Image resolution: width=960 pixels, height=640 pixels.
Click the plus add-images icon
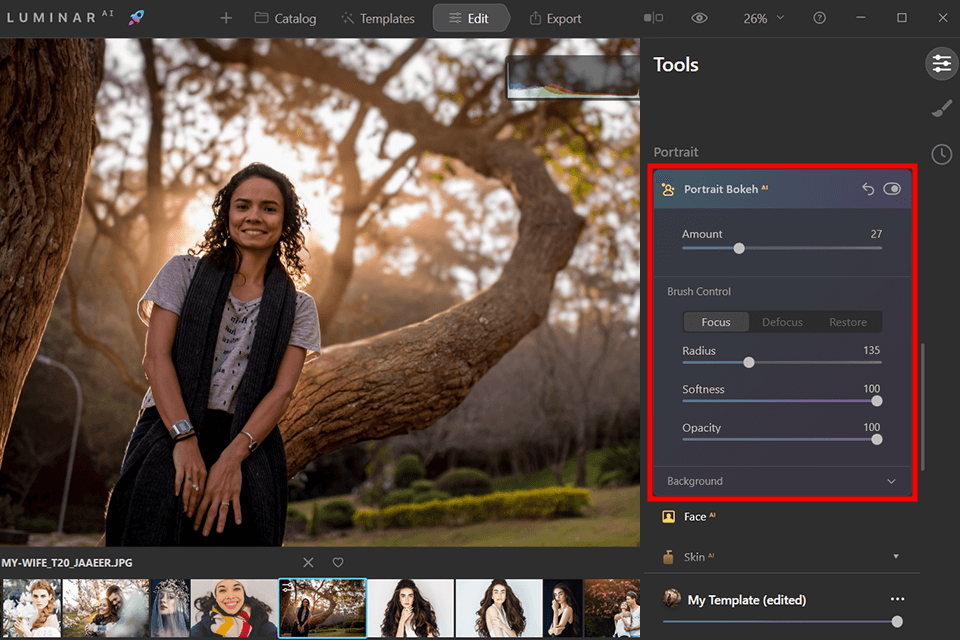pos(226,18)
